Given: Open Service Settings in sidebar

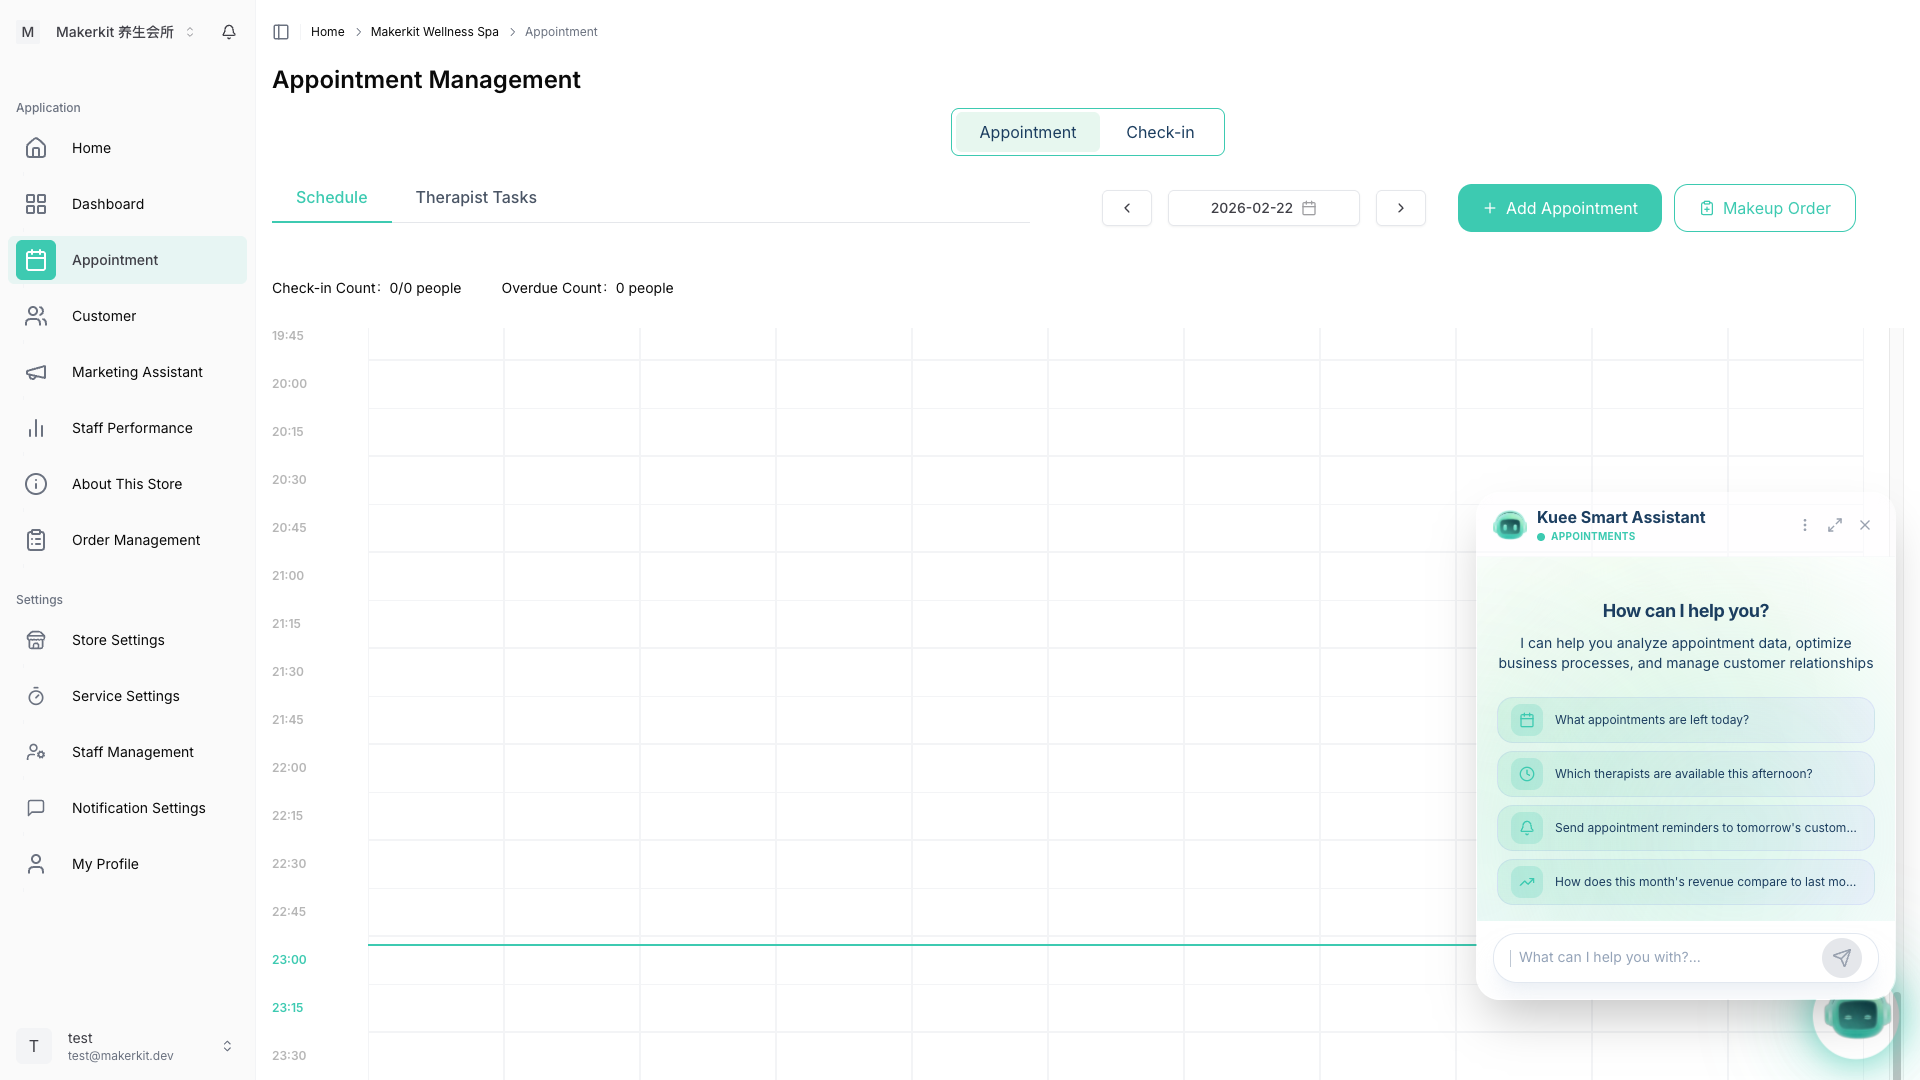Looking at the screenshot, I should [x=126, y=696].
